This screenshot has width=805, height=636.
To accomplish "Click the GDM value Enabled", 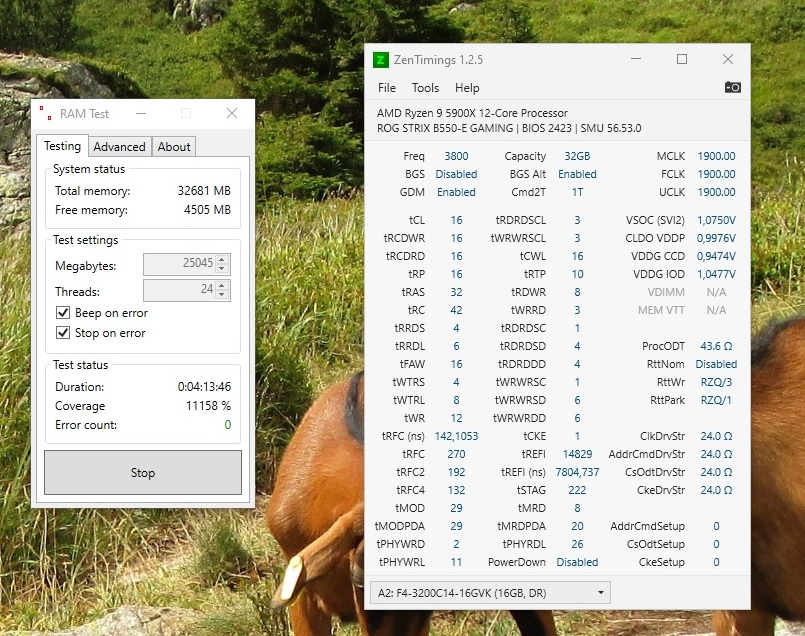I will 456,192.
